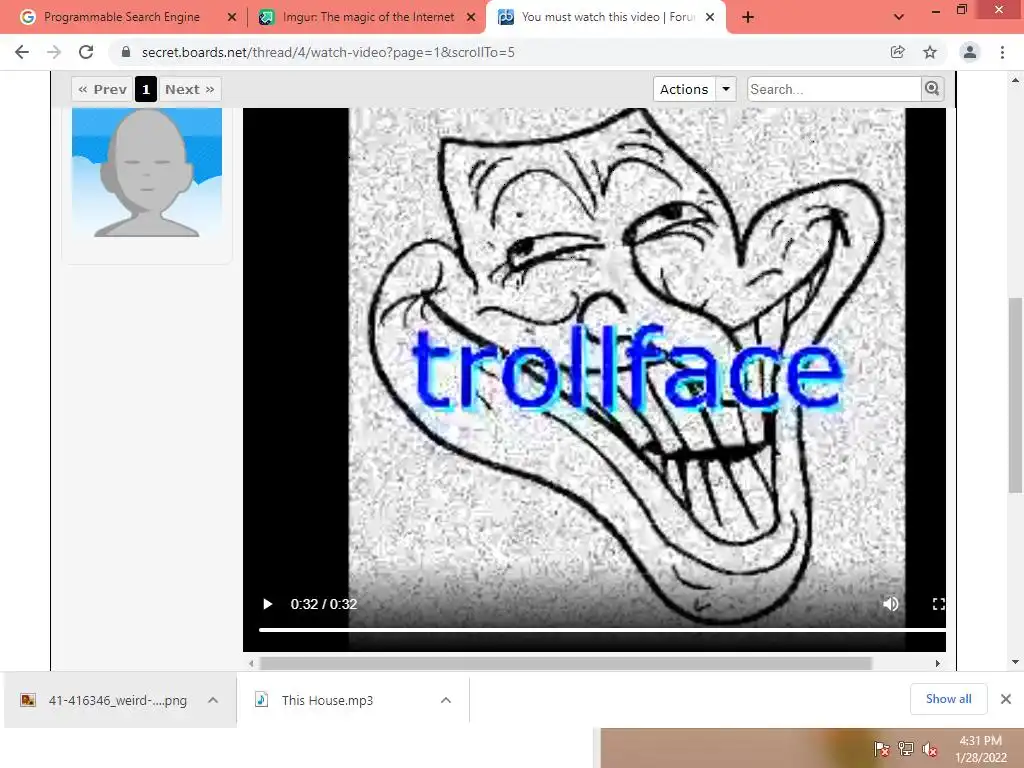Expand options for This House.mp3 download
The width and height of the screenshot is (1024, 768).
pyautogui.click(x=446, y=700)
